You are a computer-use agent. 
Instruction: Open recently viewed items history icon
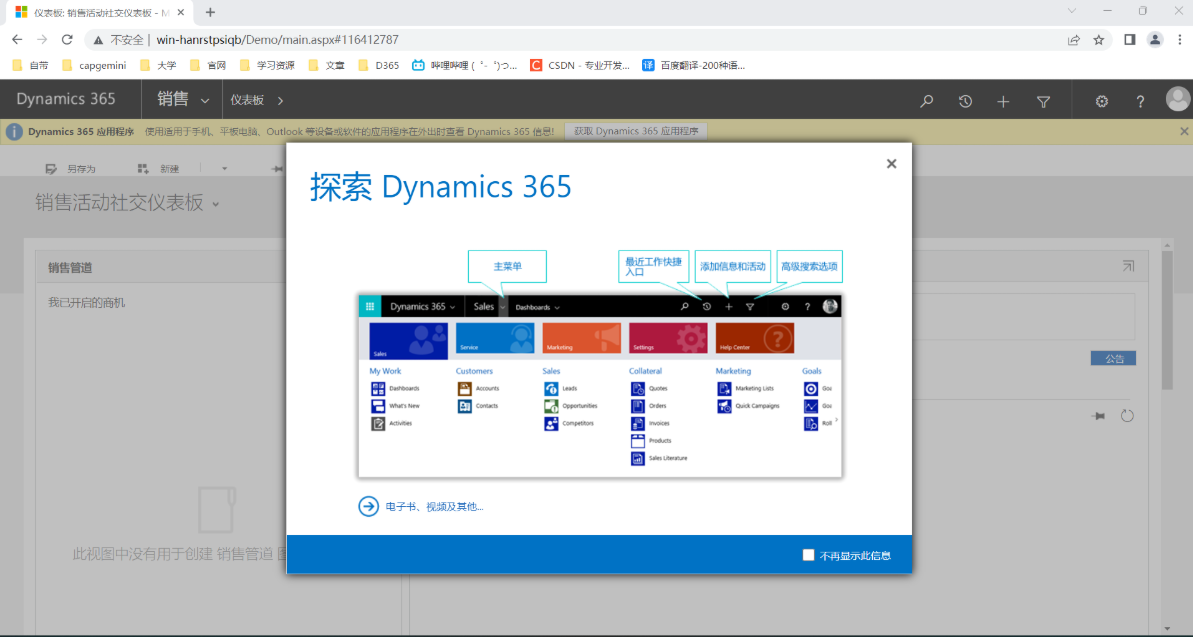coord(965,101)
